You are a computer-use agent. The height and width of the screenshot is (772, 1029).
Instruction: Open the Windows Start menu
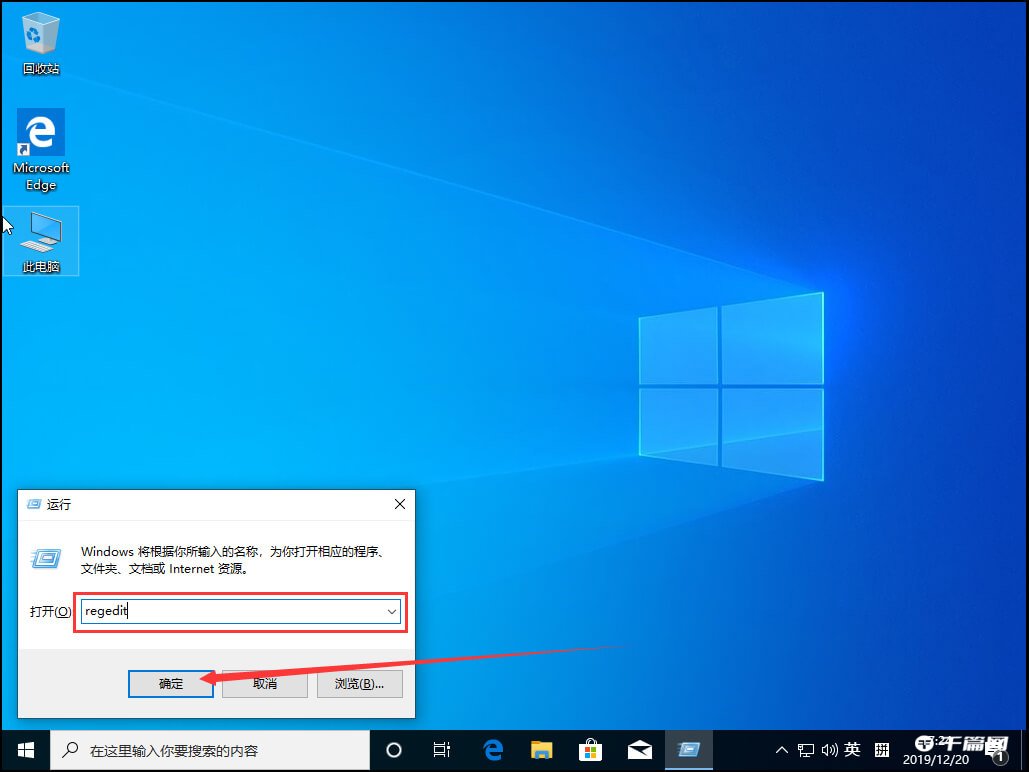pos(24,749)
